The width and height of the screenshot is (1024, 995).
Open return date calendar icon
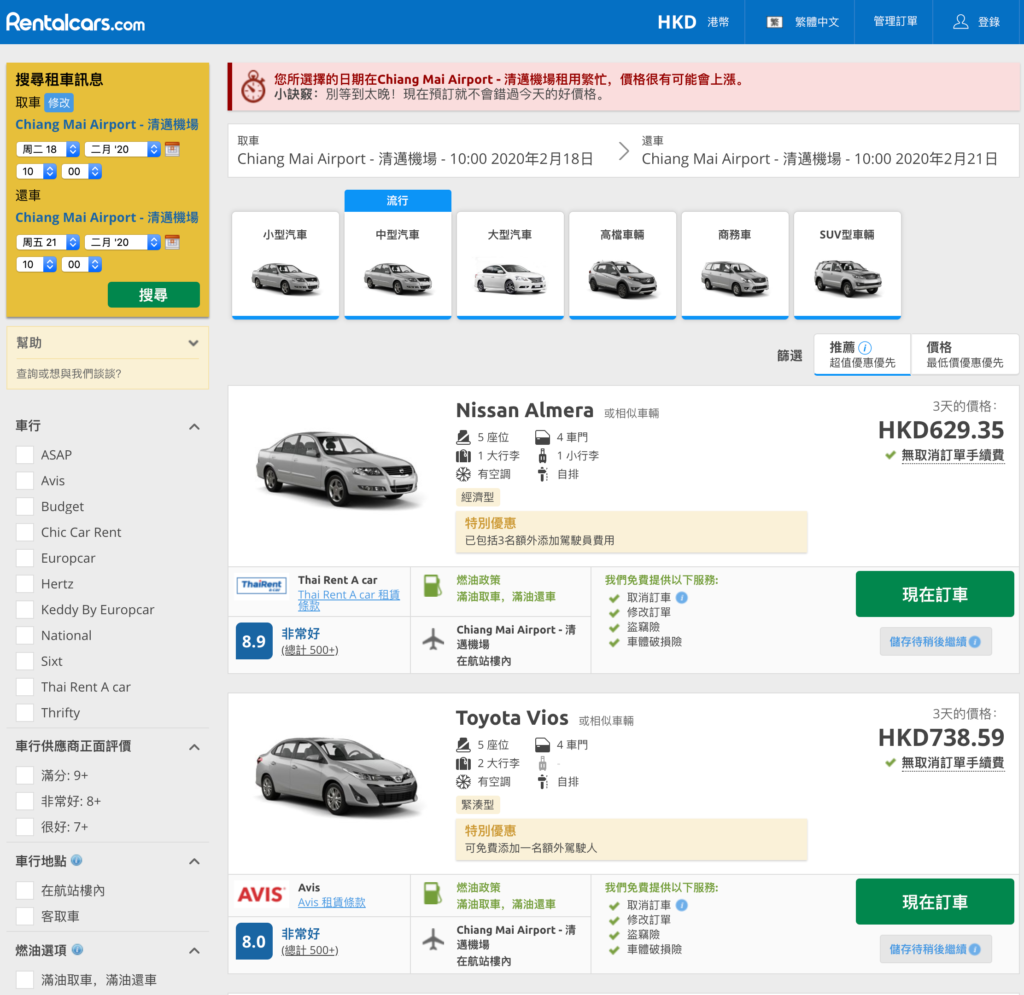[x=172, y=242]
